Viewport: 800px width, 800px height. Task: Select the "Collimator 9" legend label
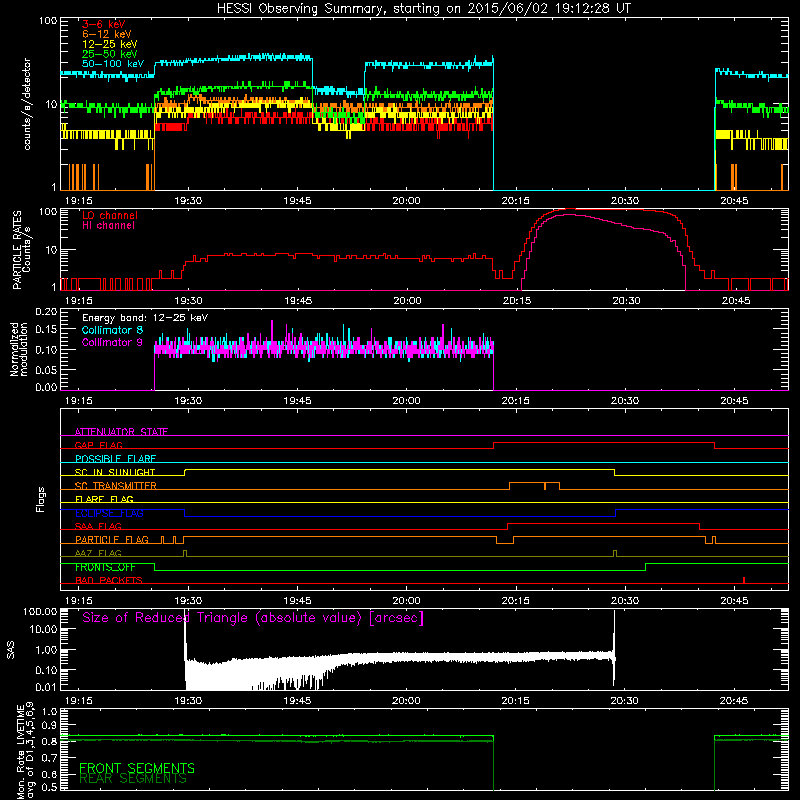(x=112, y=342)
